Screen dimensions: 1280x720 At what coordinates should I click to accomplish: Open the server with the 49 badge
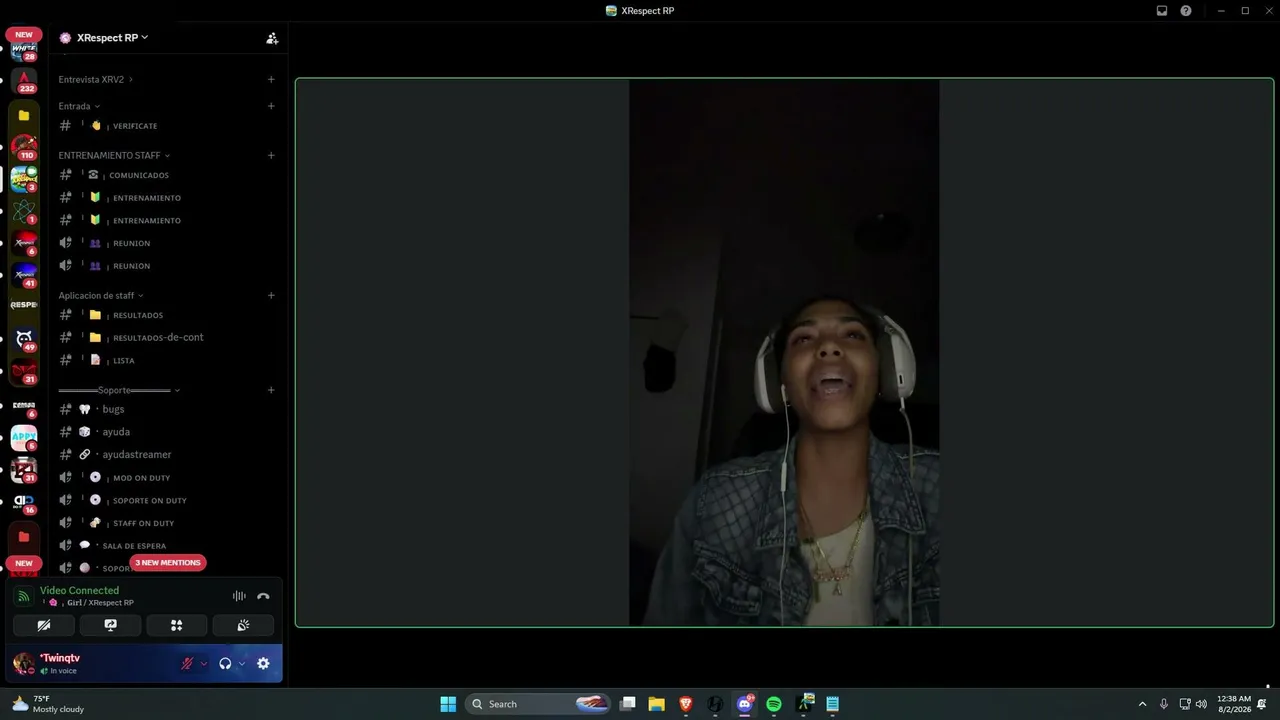24,339
